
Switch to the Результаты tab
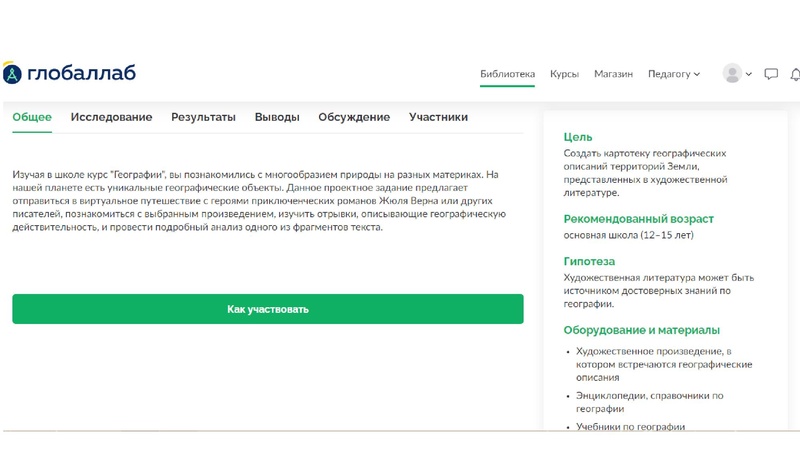pos(203,117)
